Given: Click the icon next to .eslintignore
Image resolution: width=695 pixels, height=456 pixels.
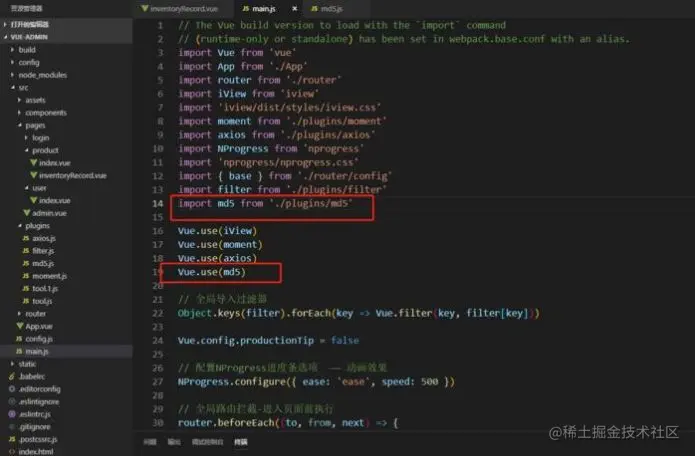Looking at the screenshot, I should [12, 401].
